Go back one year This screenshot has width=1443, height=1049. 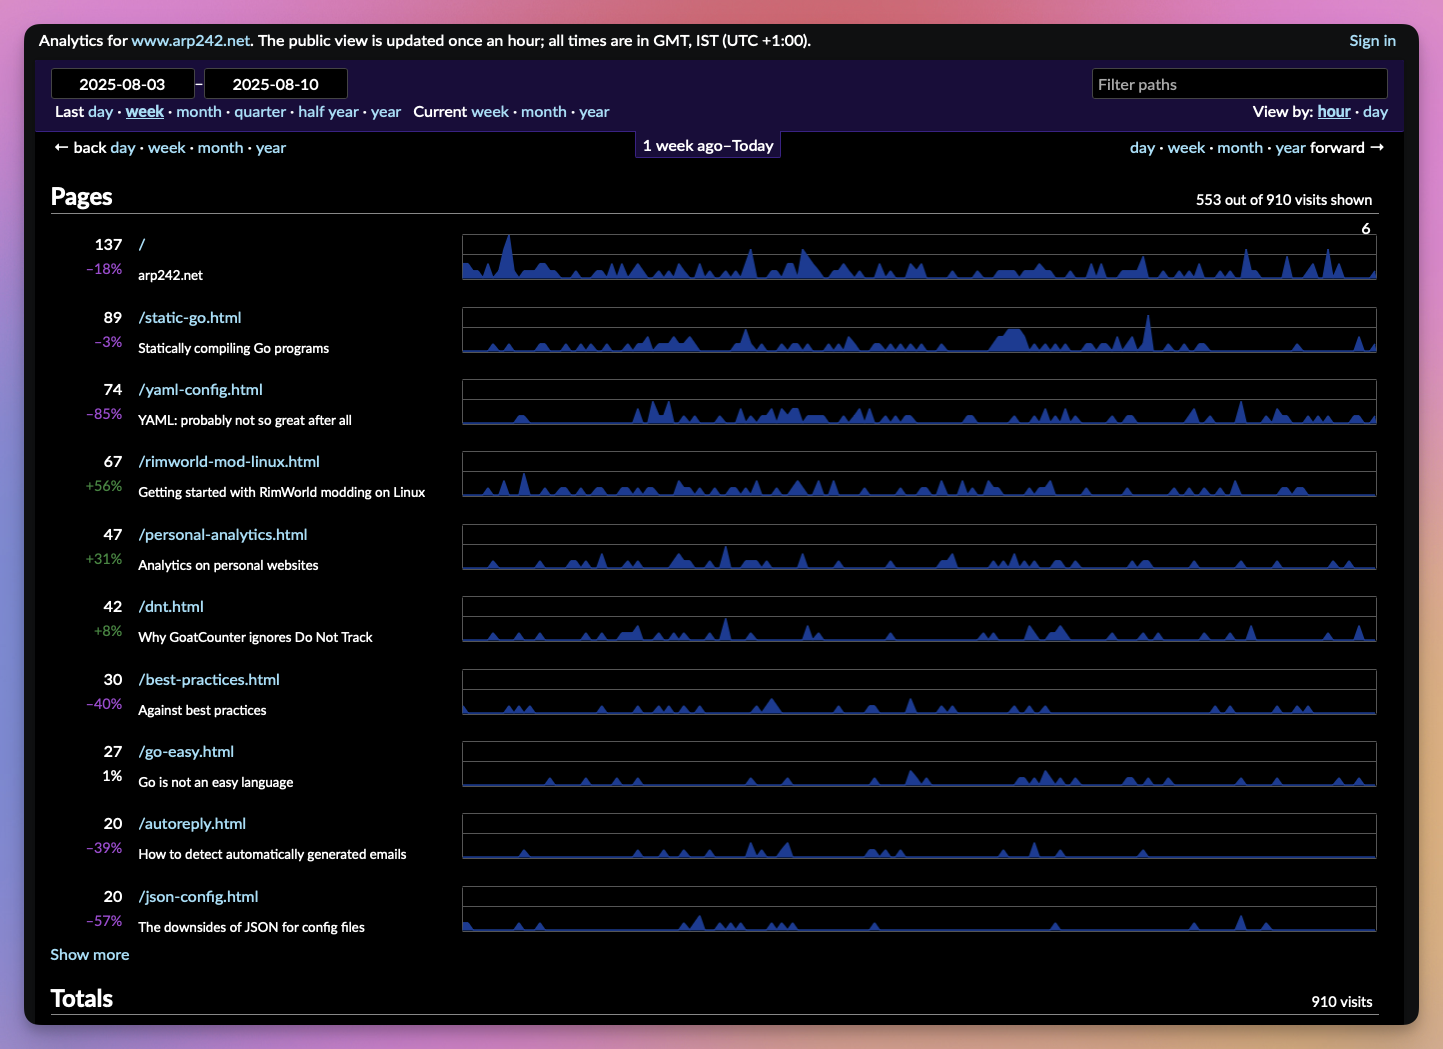pos(271,148)
